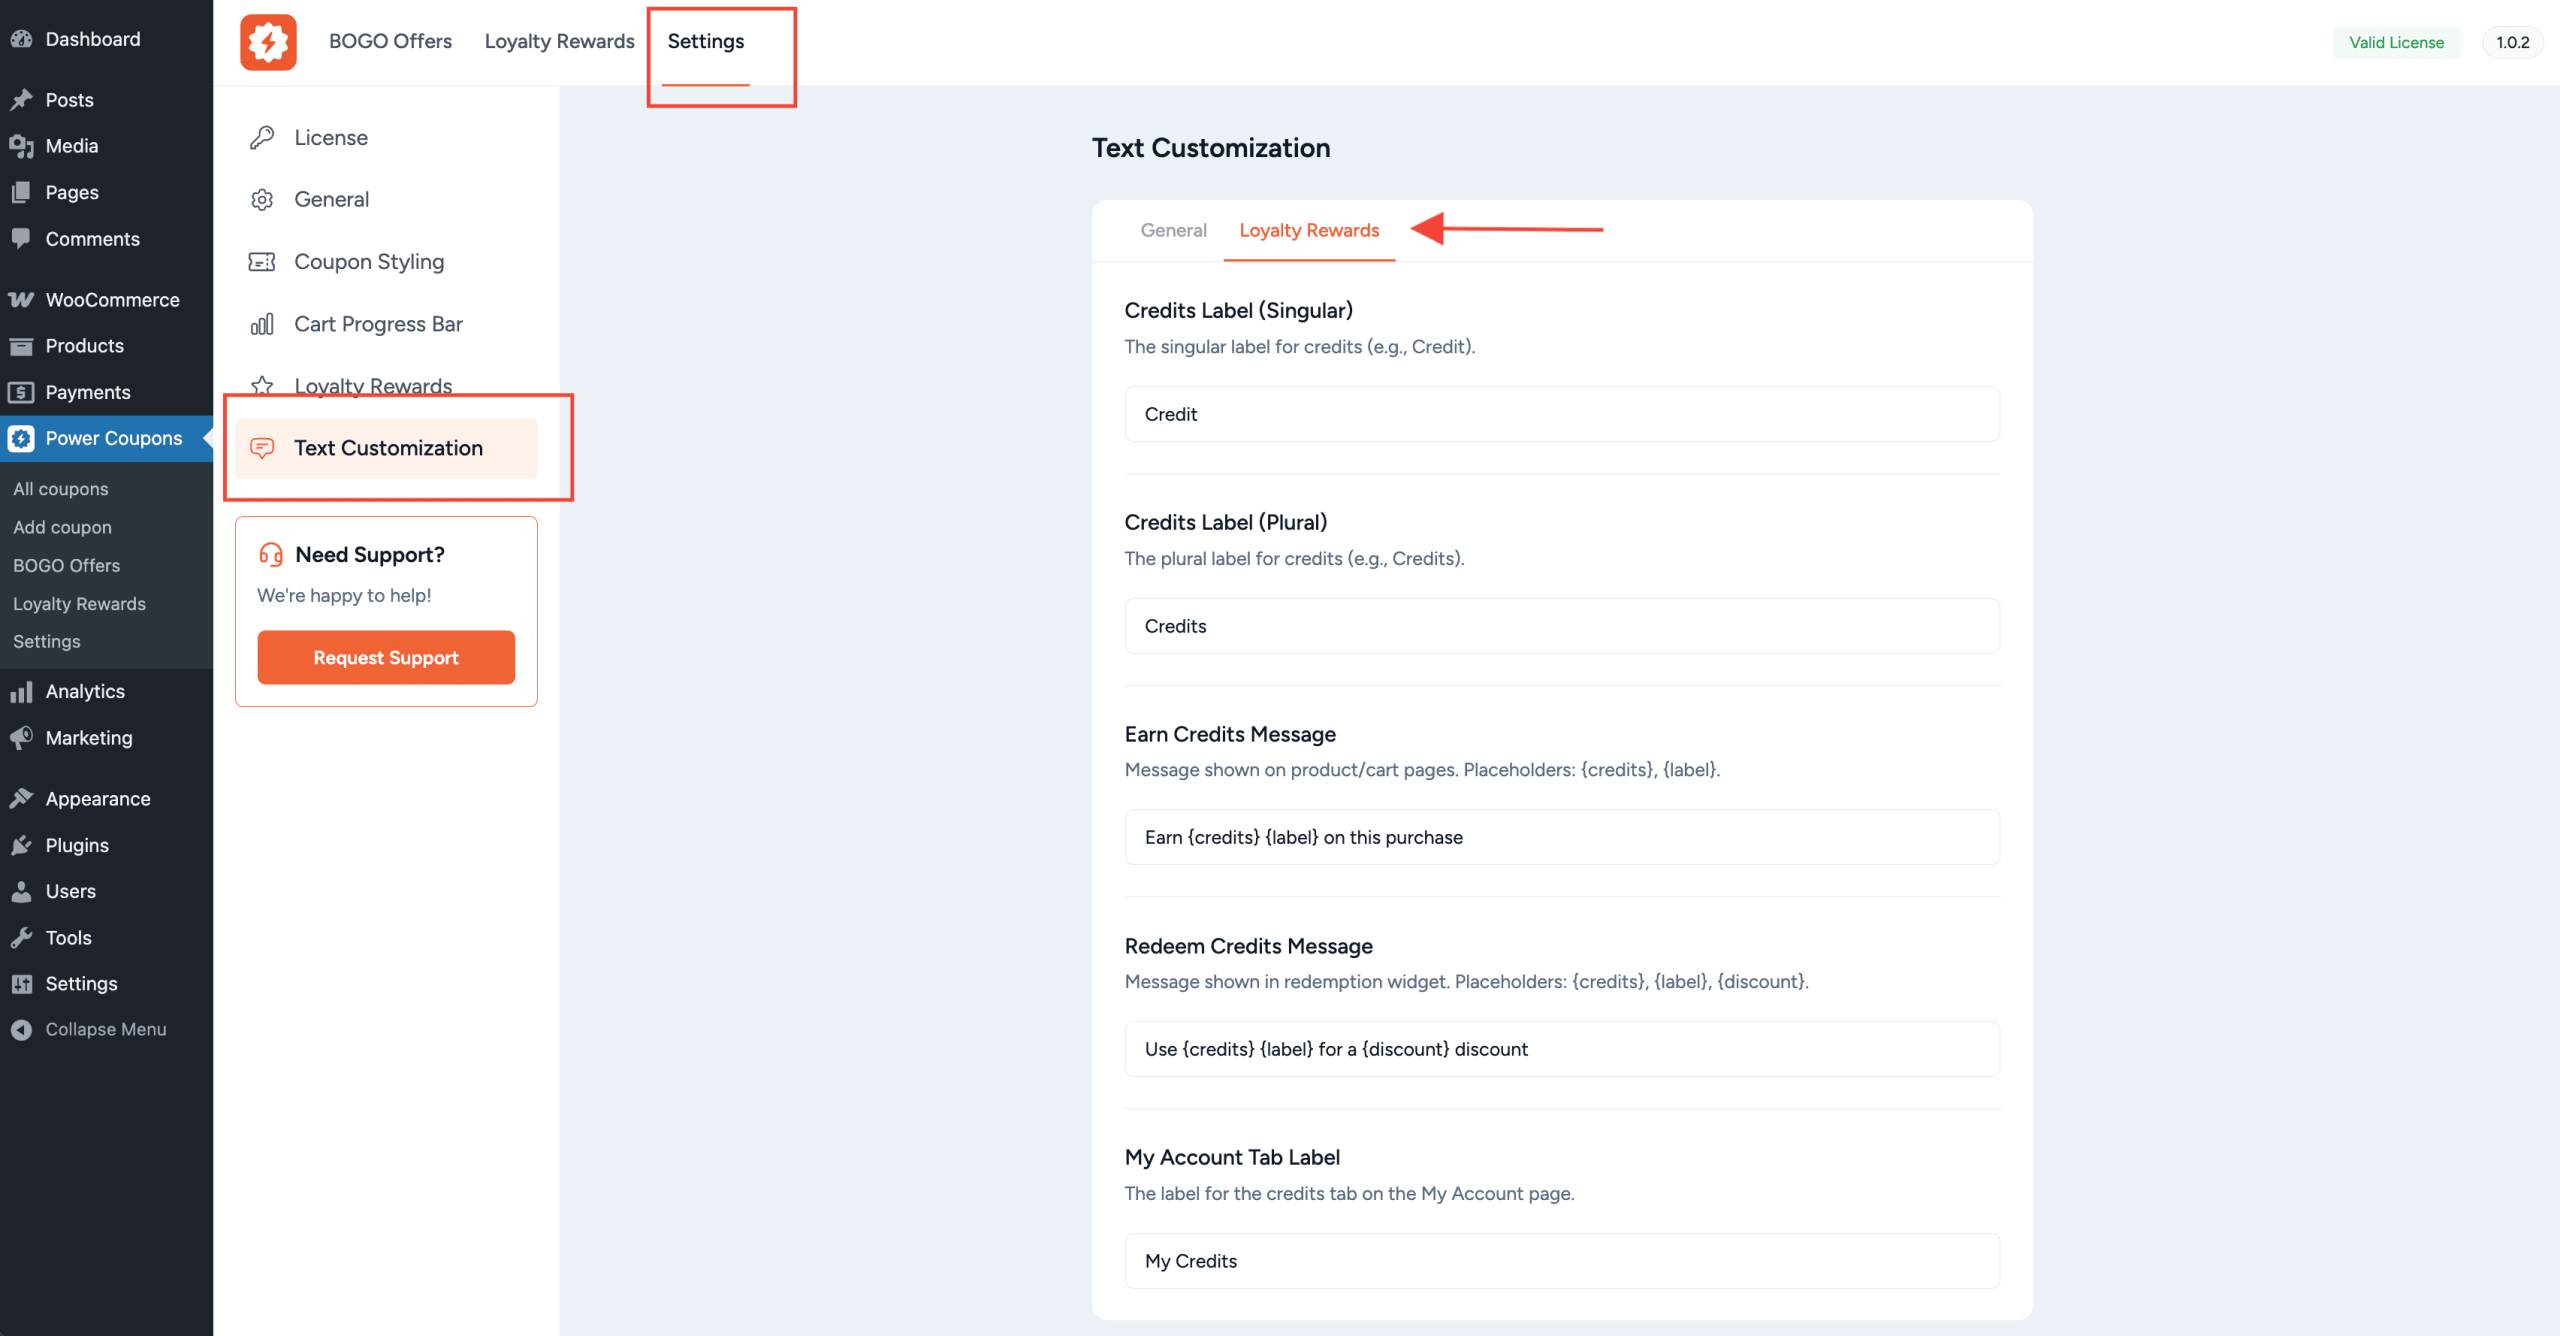Screen dimensions: 2560x1336
Task: Open License settings via the key icon
Action: coord(262,137)
